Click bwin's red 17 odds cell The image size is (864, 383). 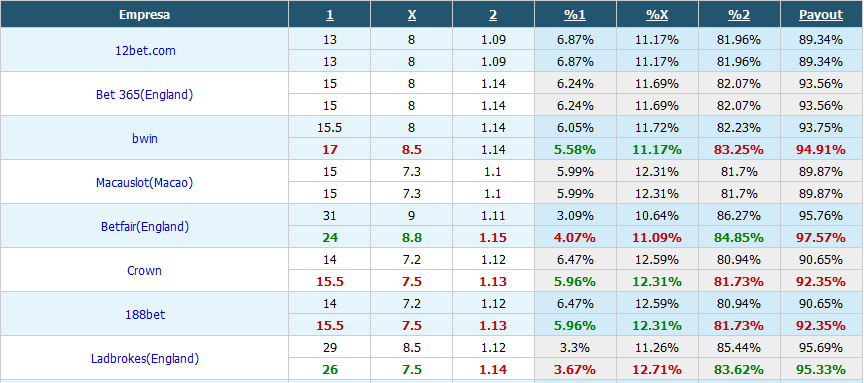(x=330, y=149)
